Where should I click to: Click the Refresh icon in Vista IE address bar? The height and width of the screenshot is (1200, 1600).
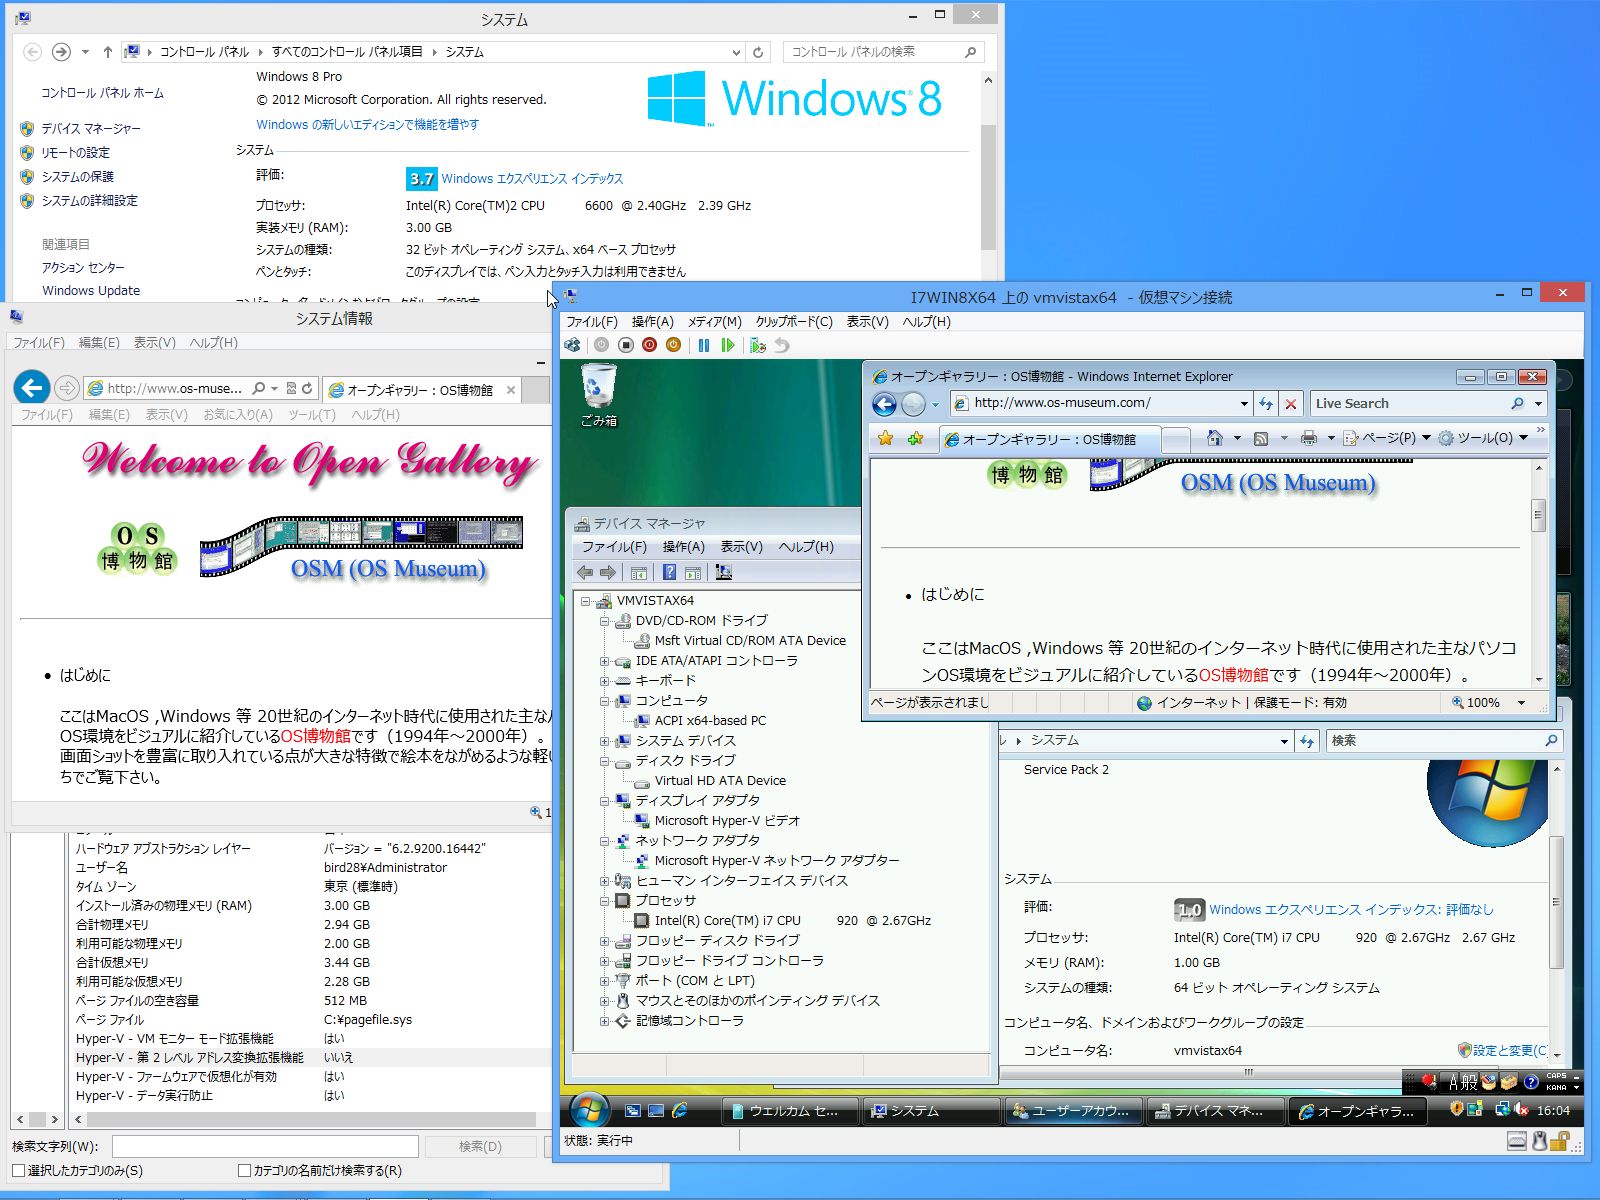pyautogui.click(x=1266, y=403)
